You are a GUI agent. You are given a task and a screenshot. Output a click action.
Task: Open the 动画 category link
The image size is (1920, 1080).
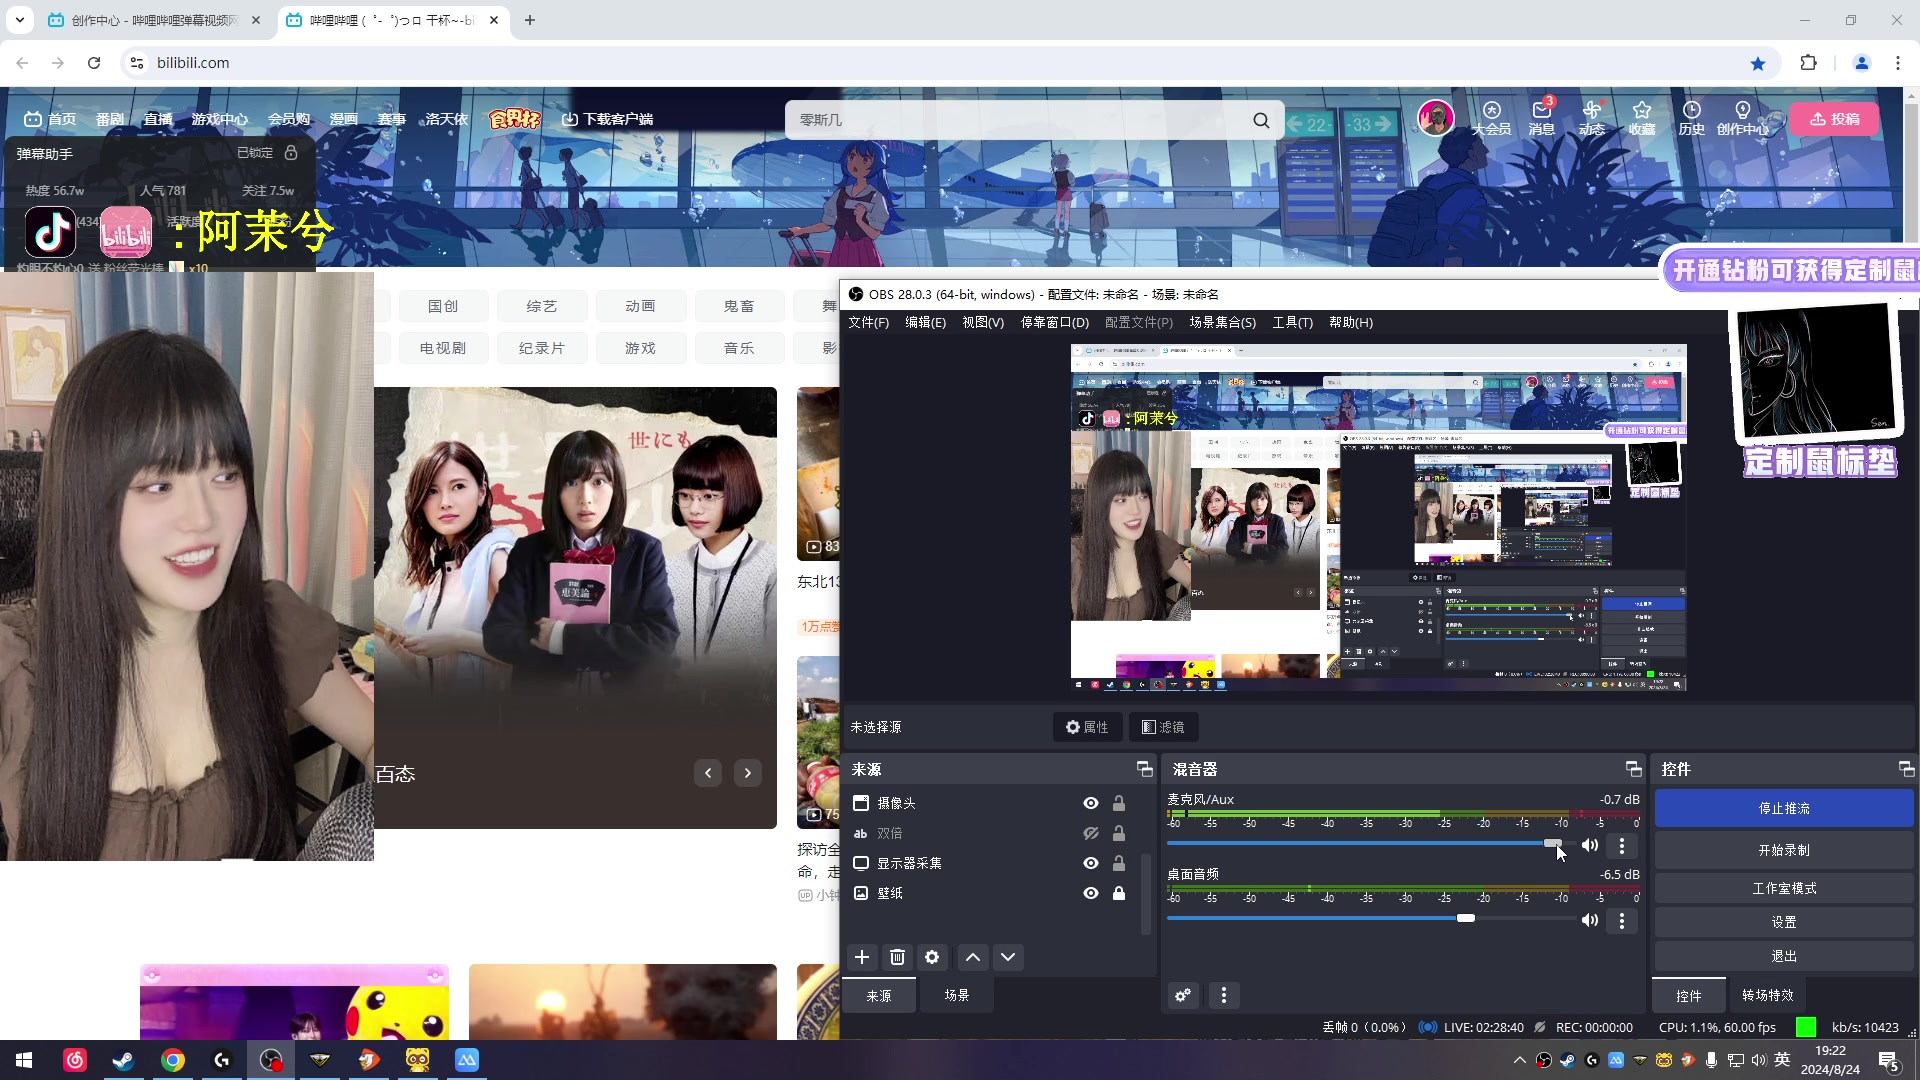640,306
